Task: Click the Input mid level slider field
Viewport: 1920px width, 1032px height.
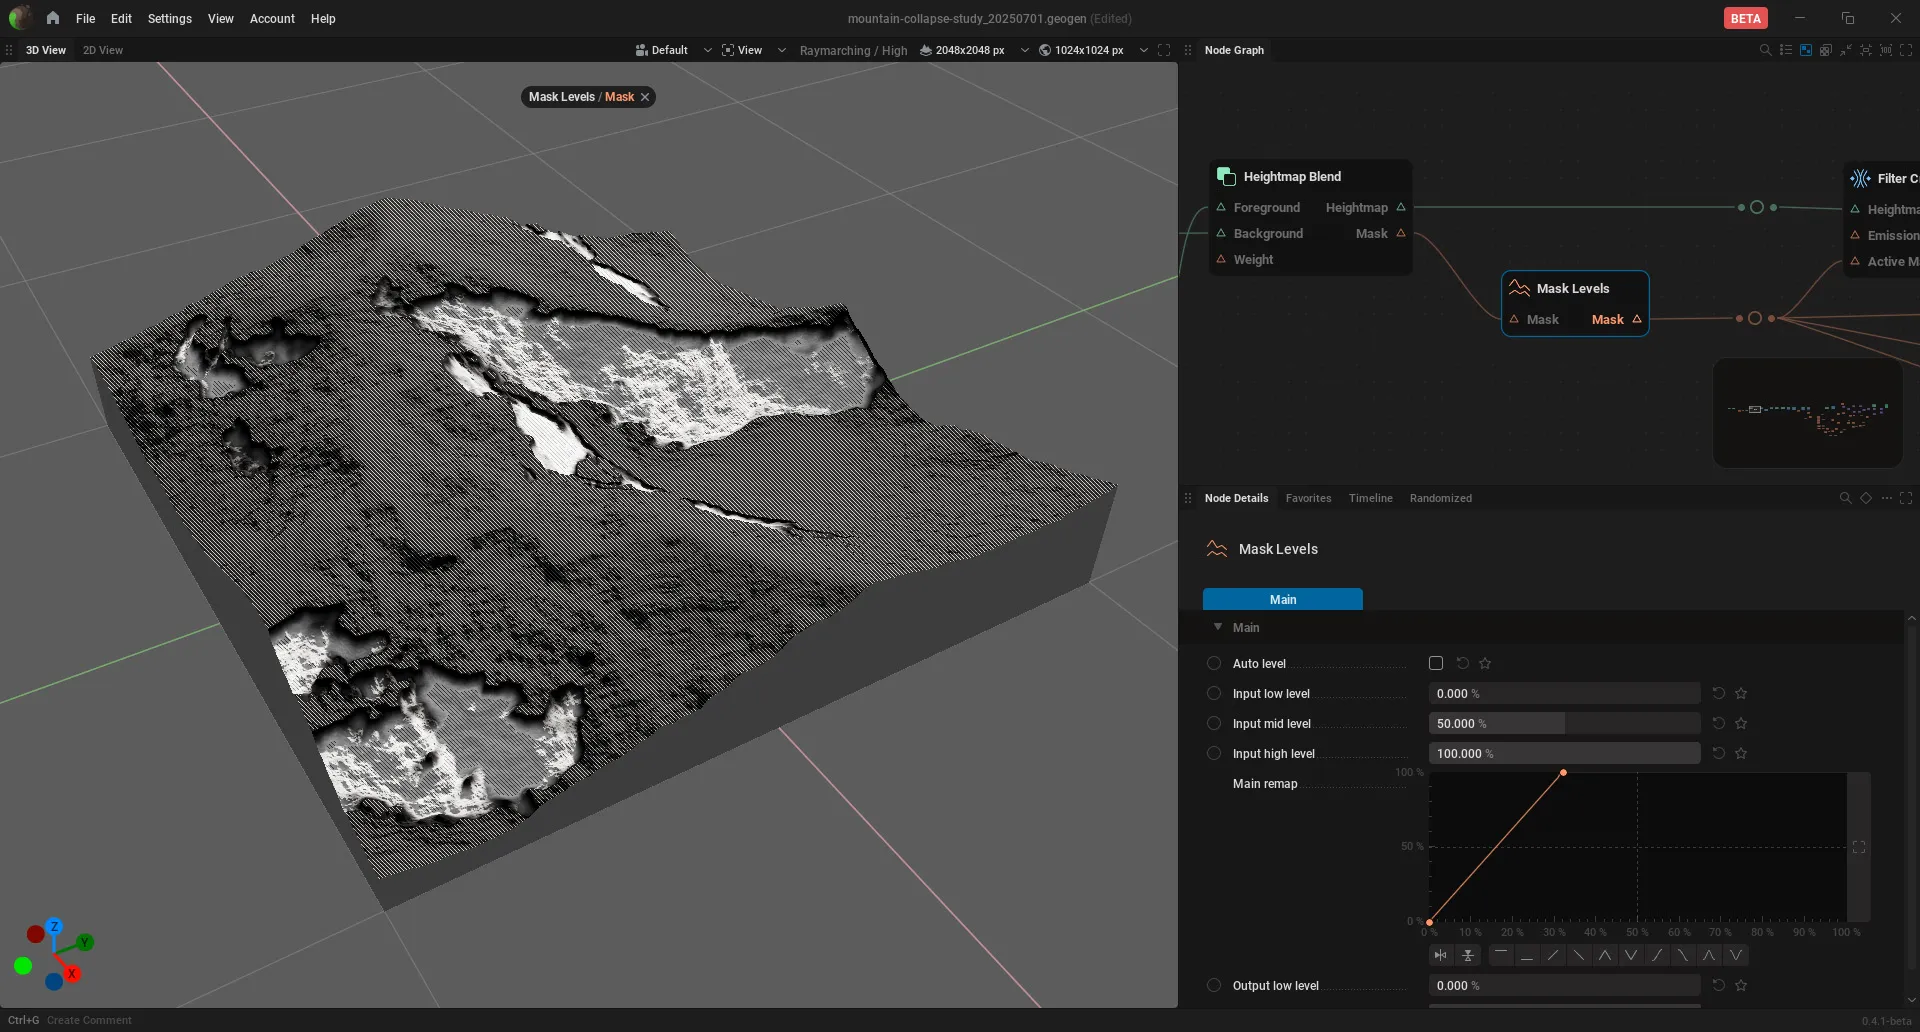Action: point(1564,723)
